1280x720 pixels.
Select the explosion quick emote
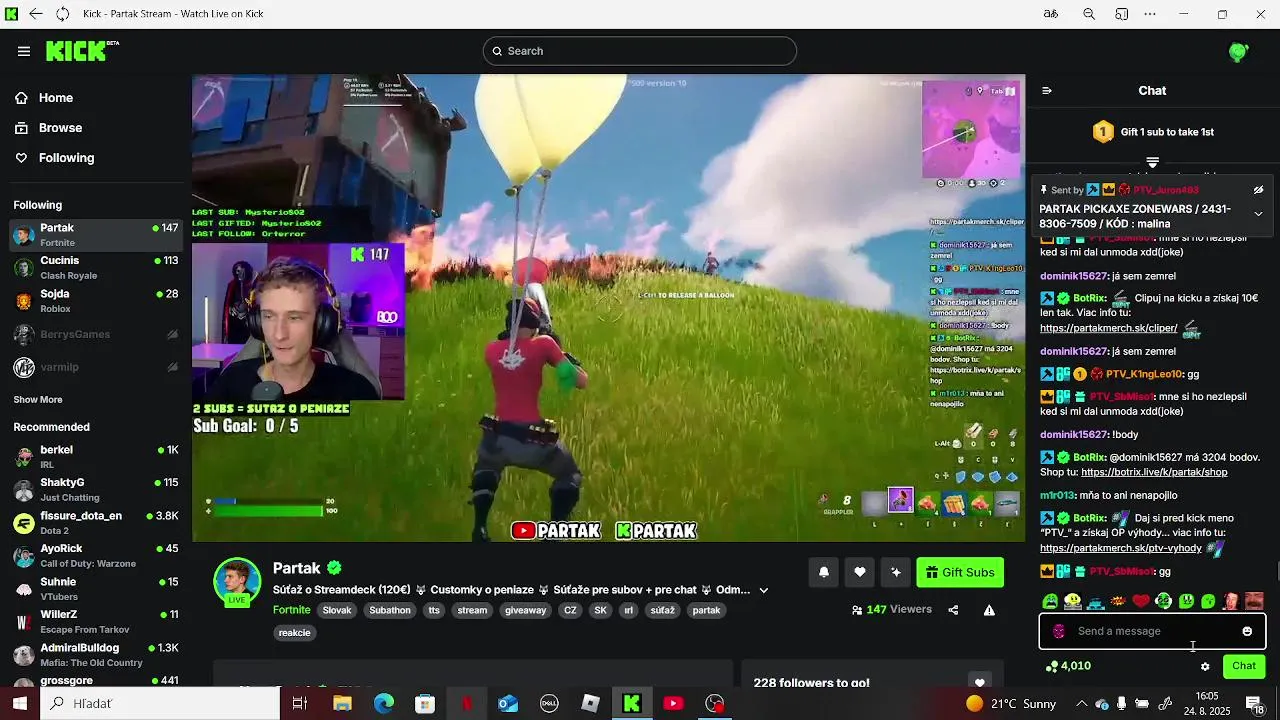click(1118, 601)
